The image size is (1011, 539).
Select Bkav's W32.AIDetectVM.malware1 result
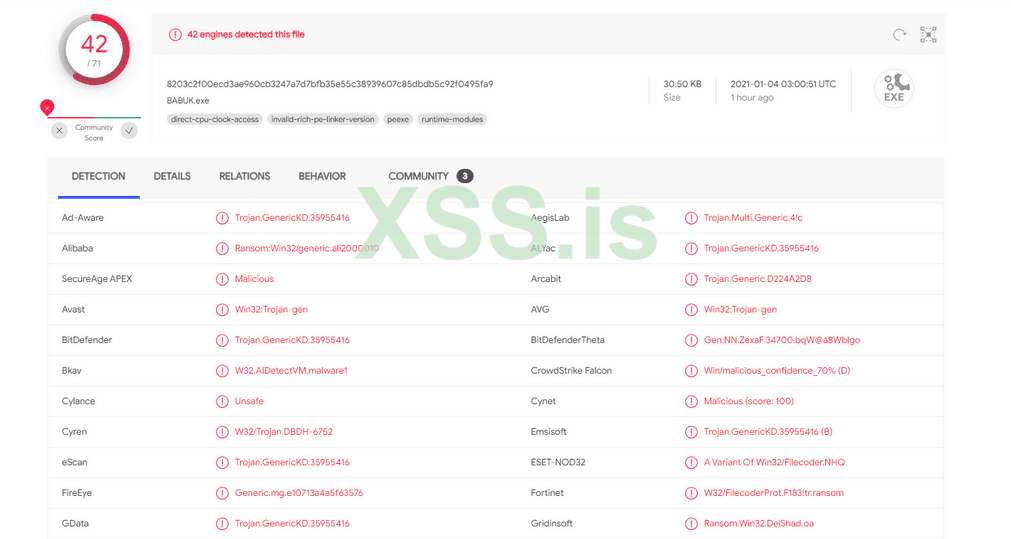tap(291, 371)
